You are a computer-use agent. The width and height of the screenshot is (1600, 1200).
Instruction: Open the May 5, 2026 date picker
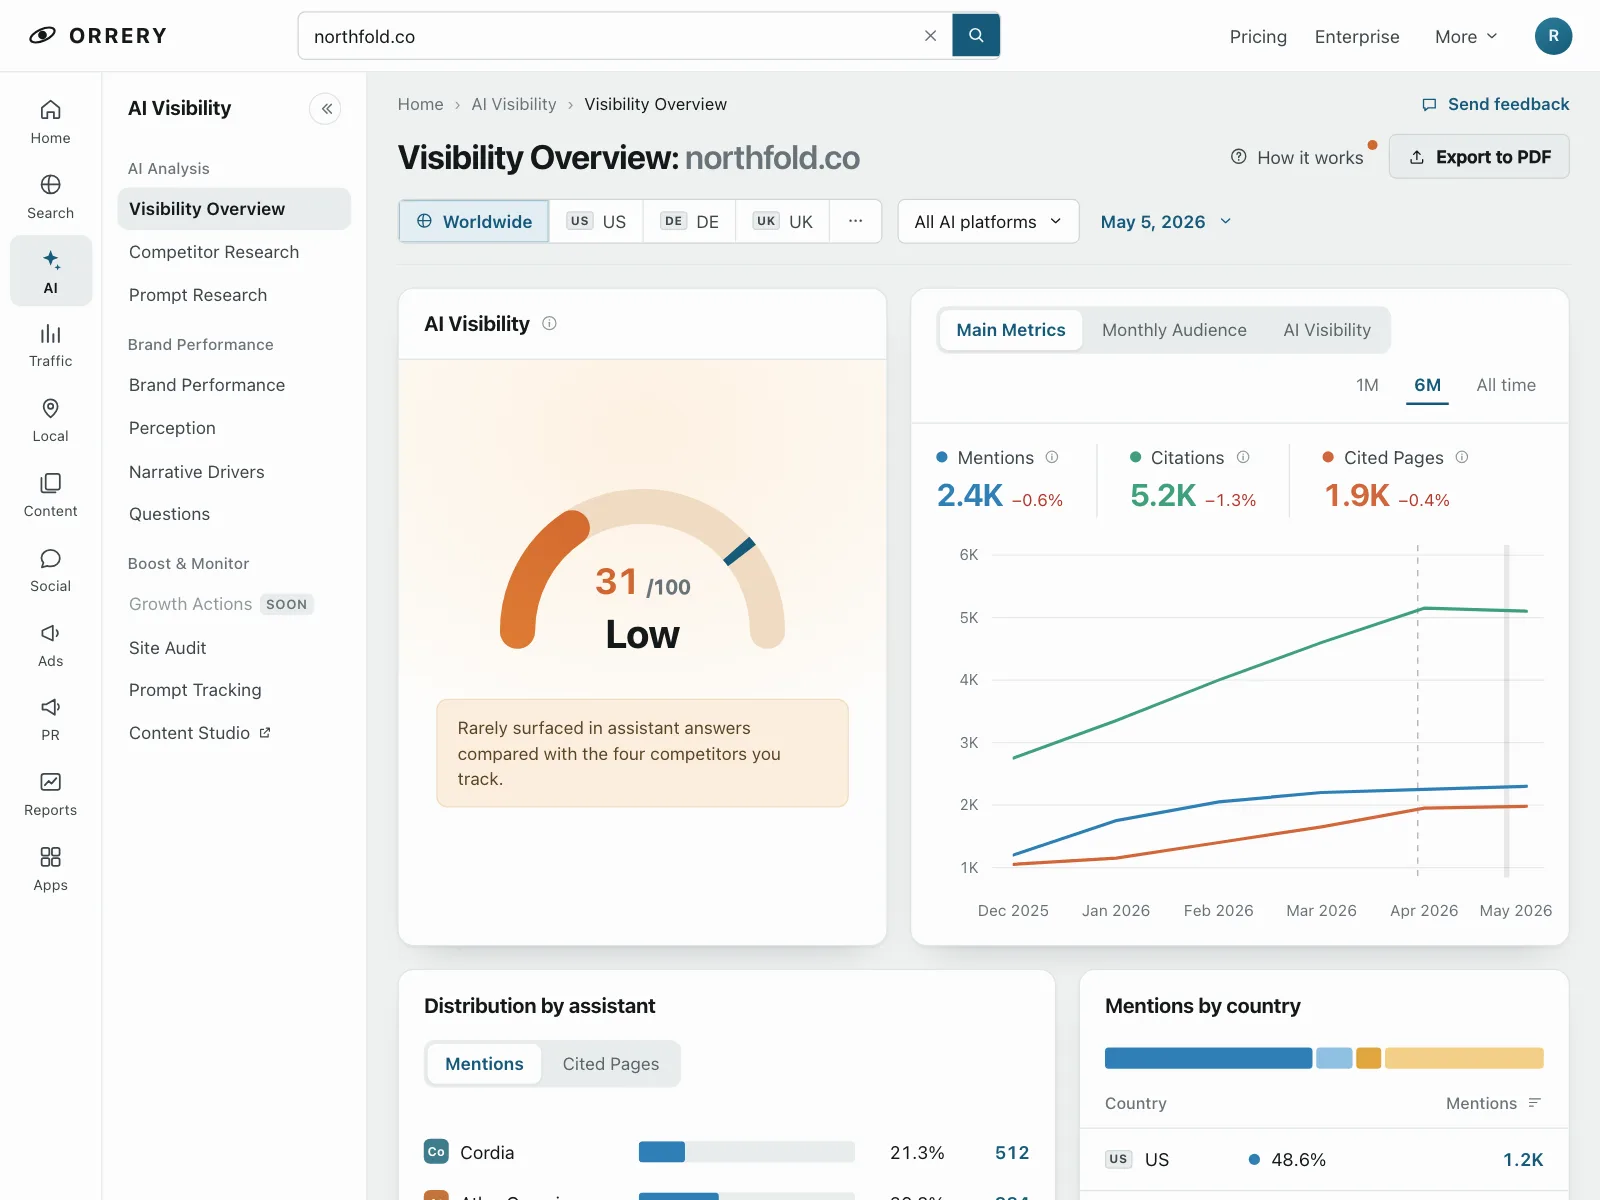(x=1166, y=221)
